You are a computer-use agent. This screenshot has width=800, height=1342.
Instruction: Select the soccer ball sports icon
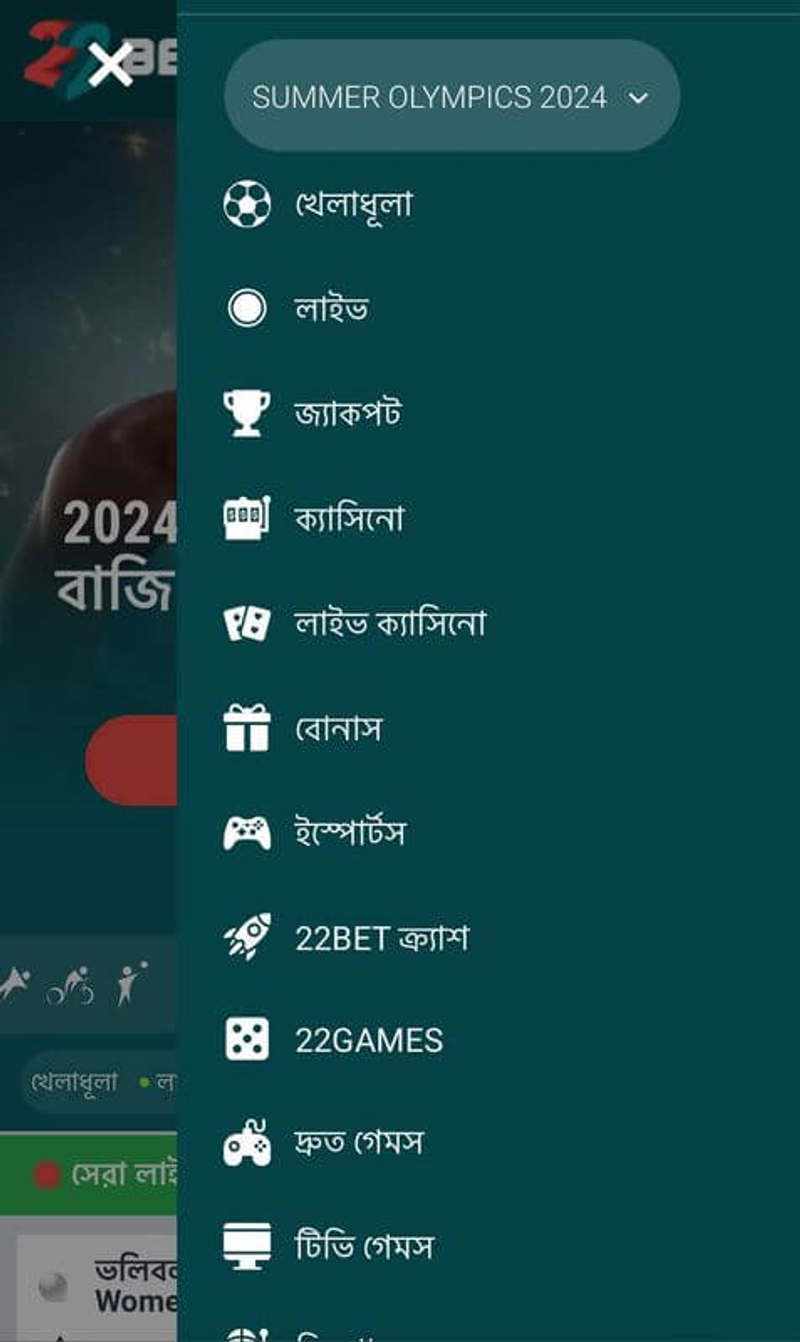pyautogui.click(x=246, y=204)
